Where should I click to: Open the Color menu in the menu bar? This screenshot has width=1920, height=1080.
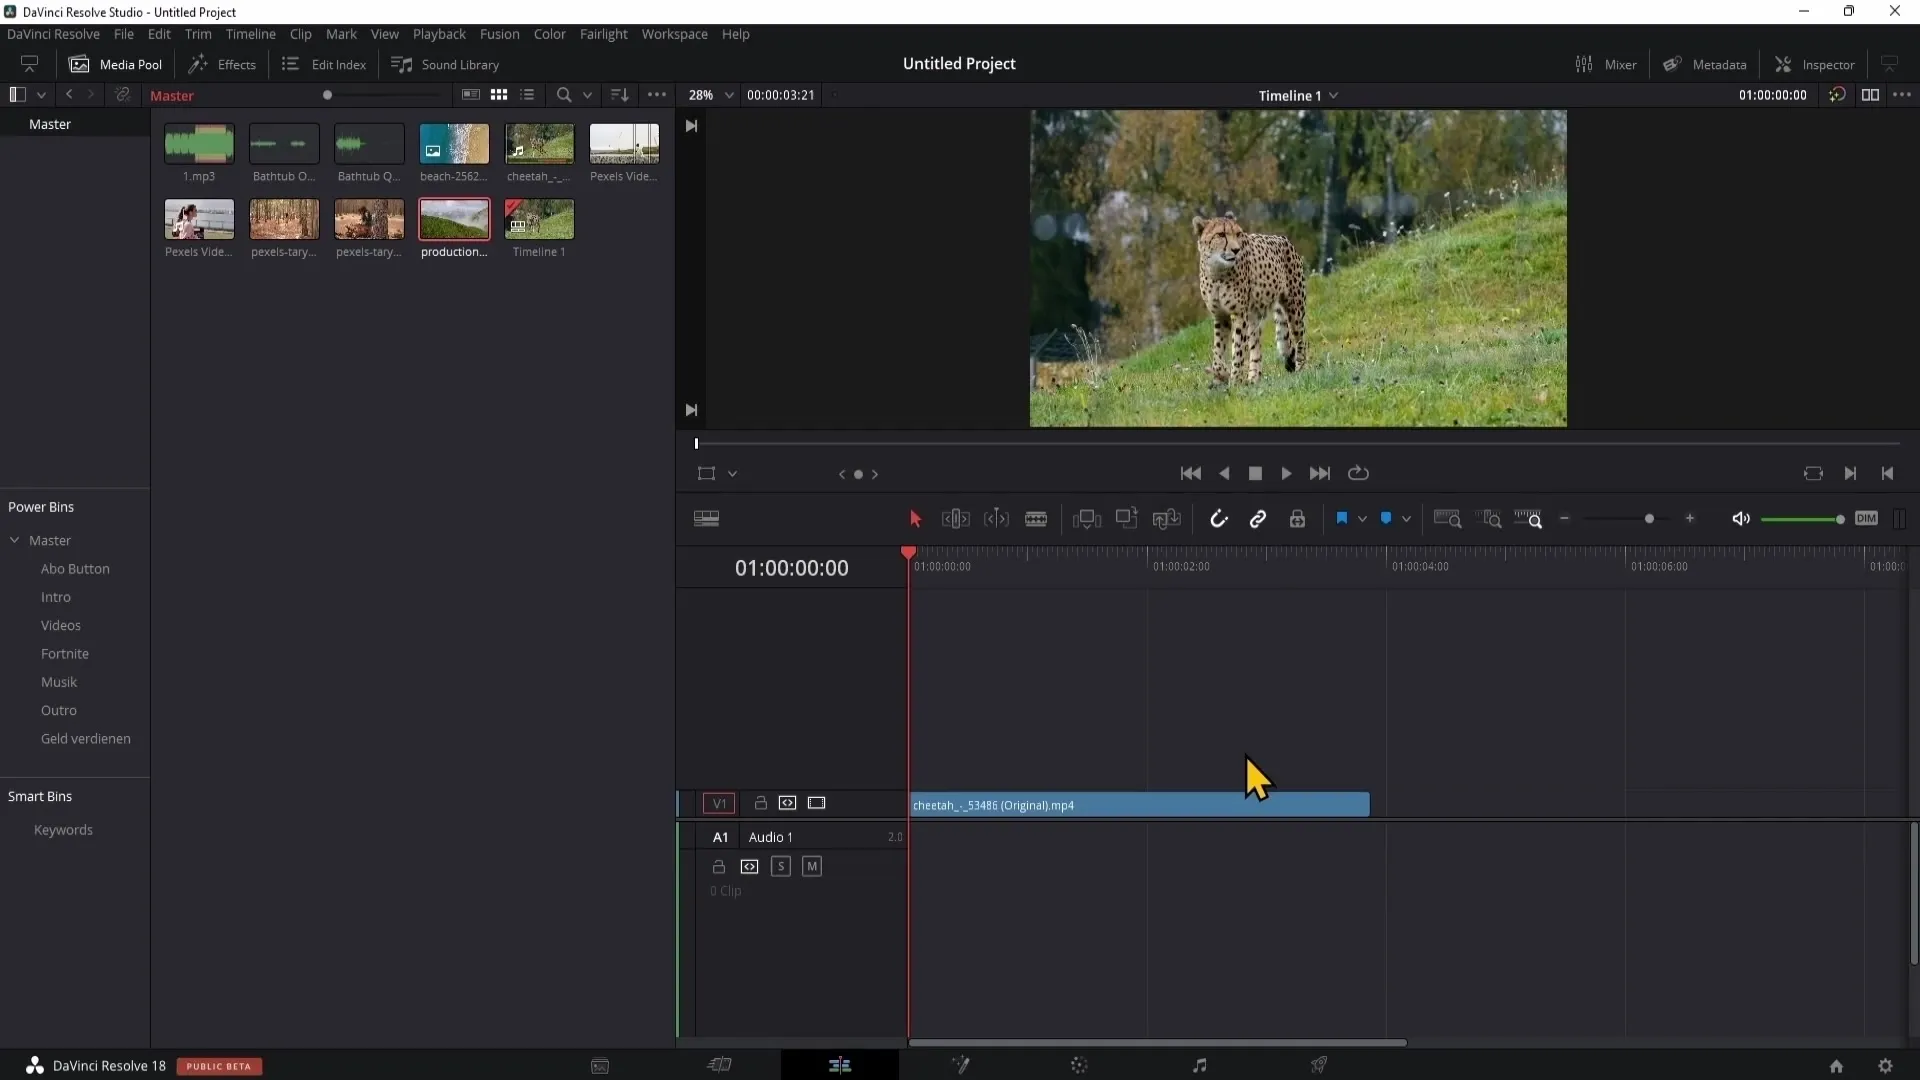[x=550, y=34]
